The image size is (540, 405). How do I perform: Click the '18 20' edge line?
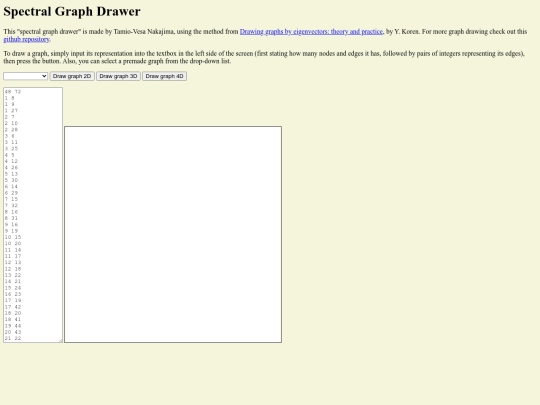coord(13,313)
